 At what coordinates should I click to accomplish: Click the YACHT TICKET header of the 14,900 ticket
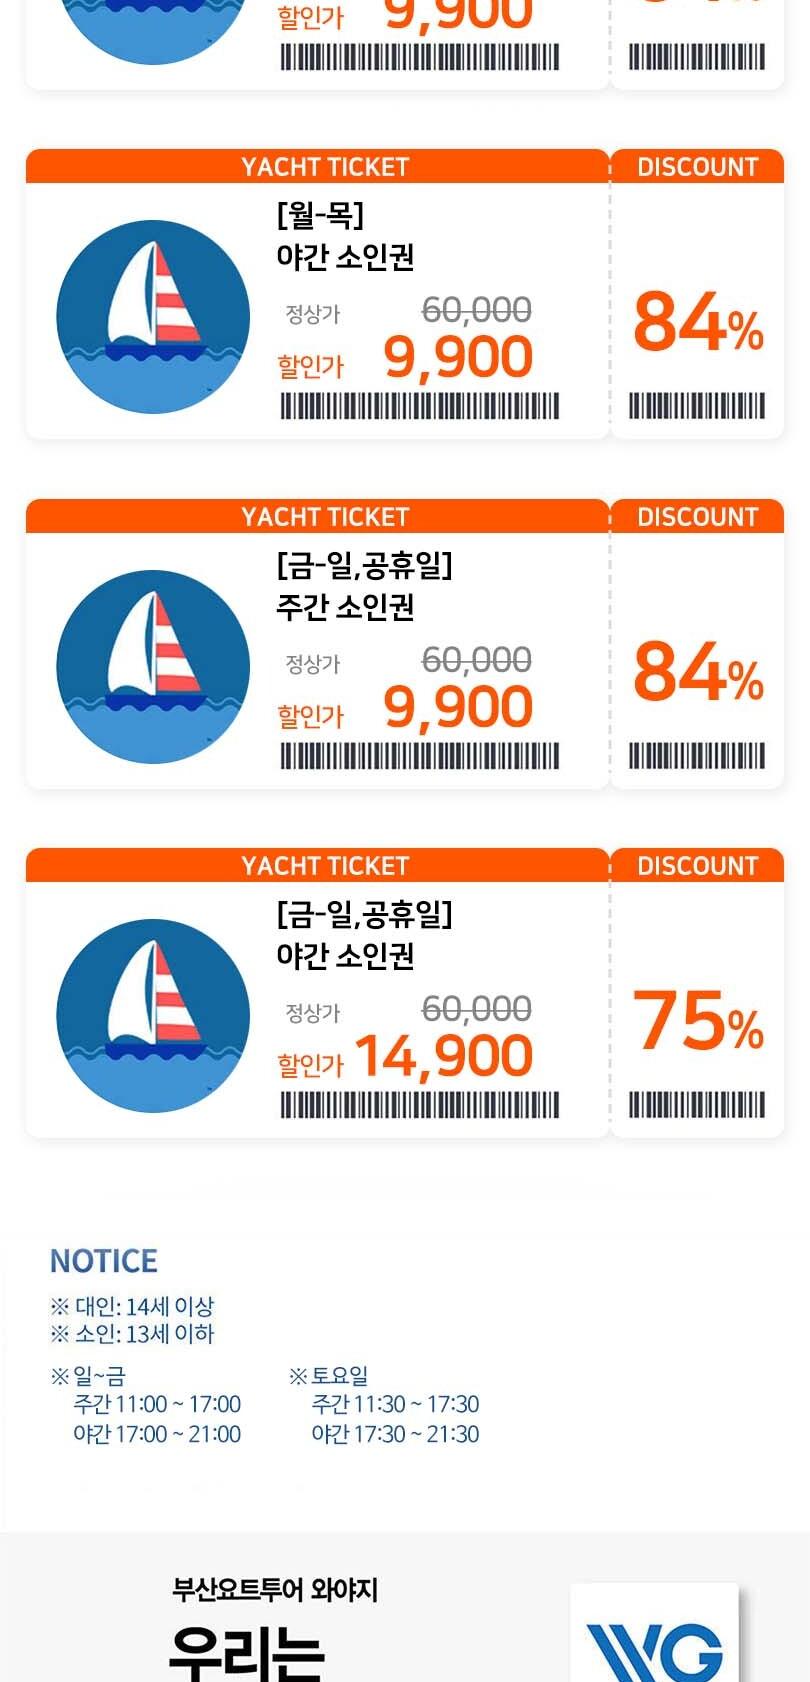(x=325, y=866)
